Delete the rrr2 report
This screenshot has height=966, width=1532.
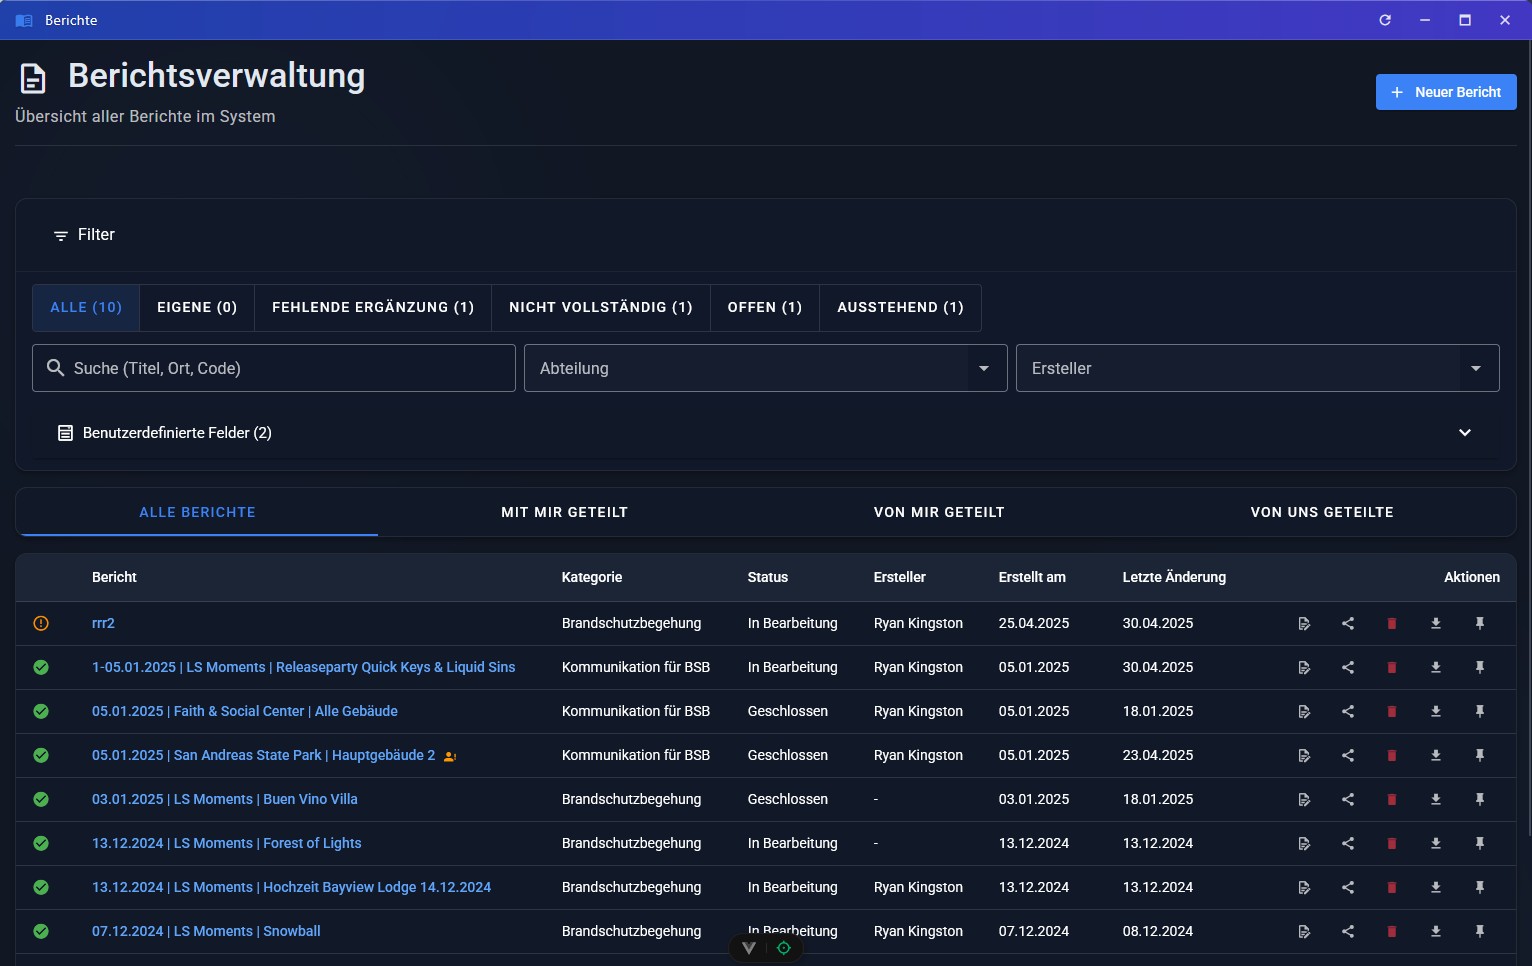click(1392, 623)
